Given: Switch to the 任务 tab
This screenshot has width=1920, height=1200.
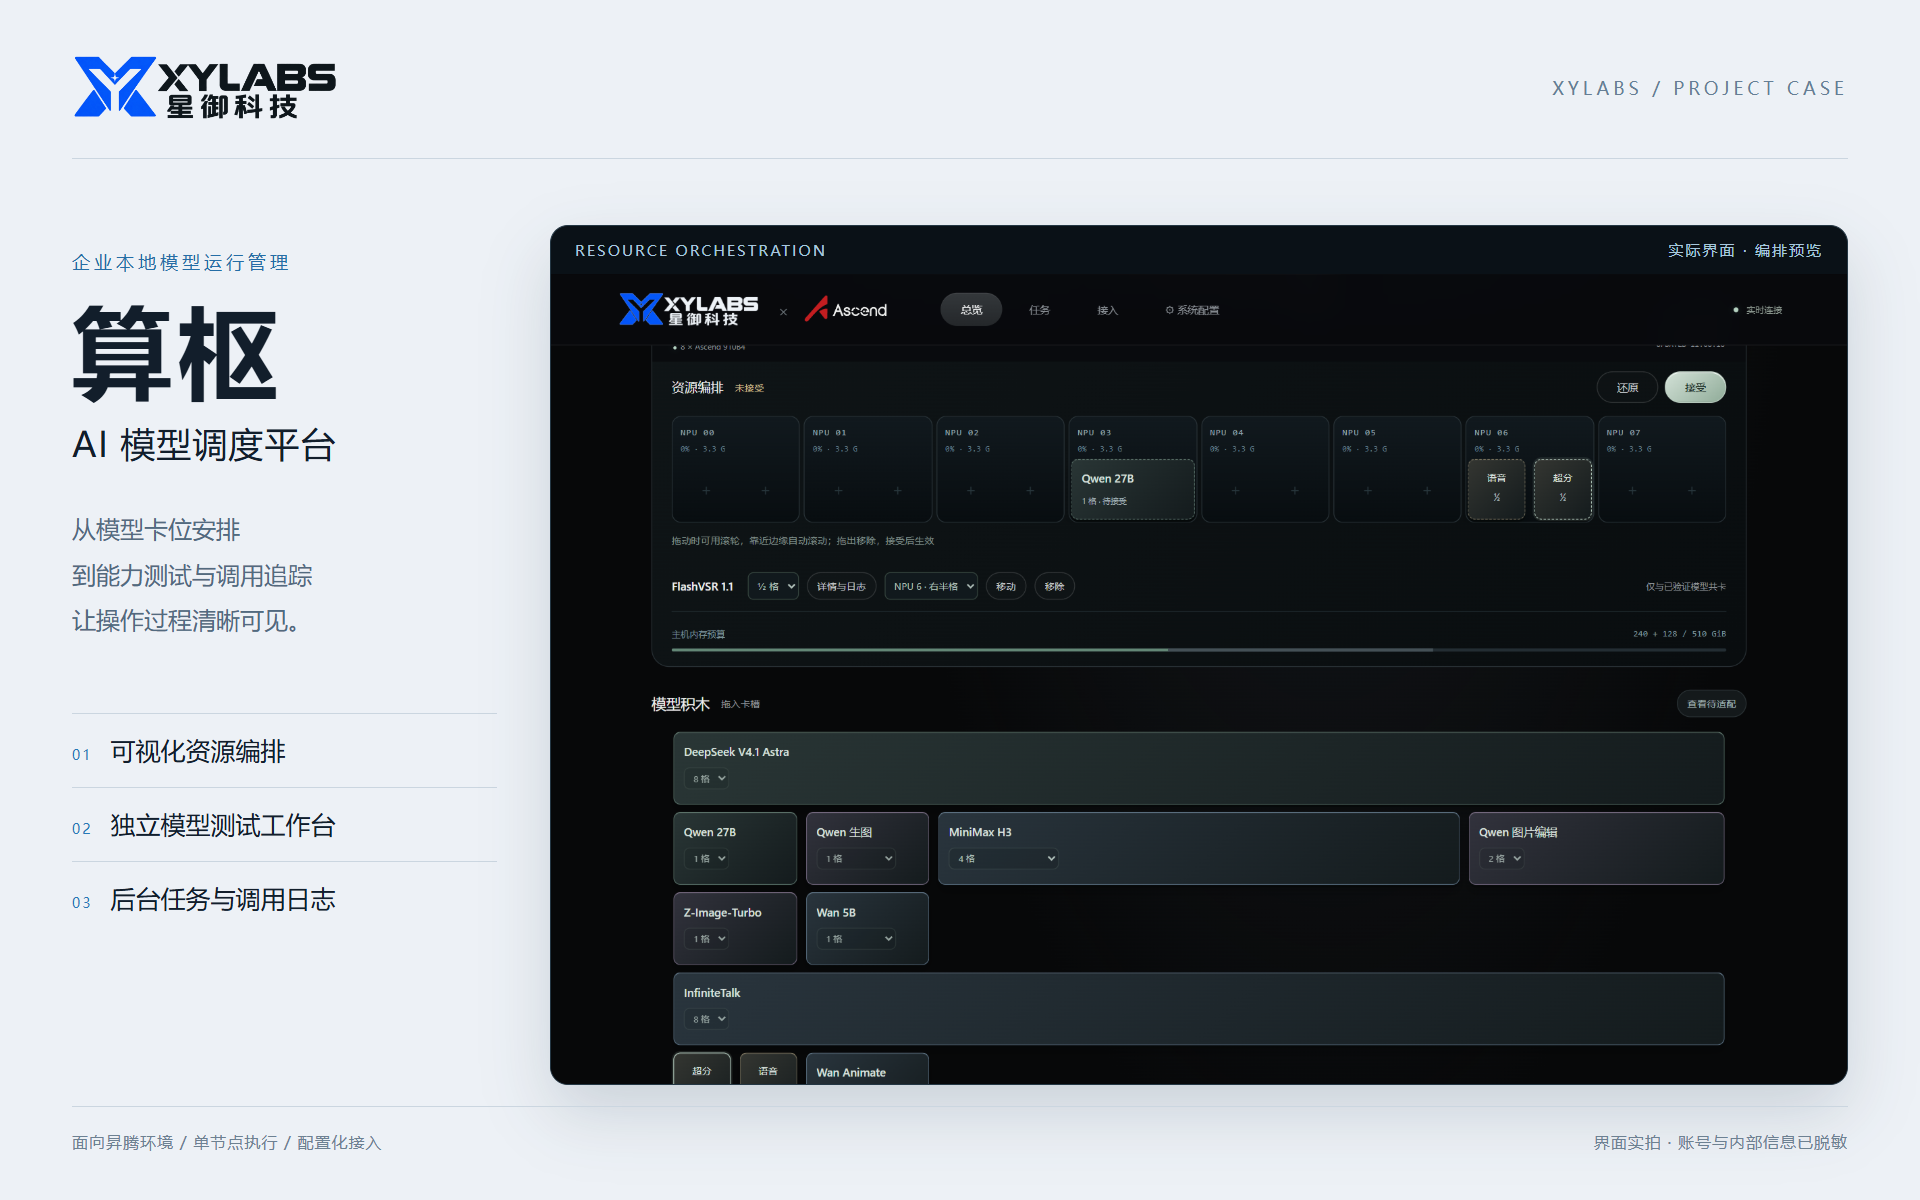Looking at the screenshot, I should point(1039,310).
